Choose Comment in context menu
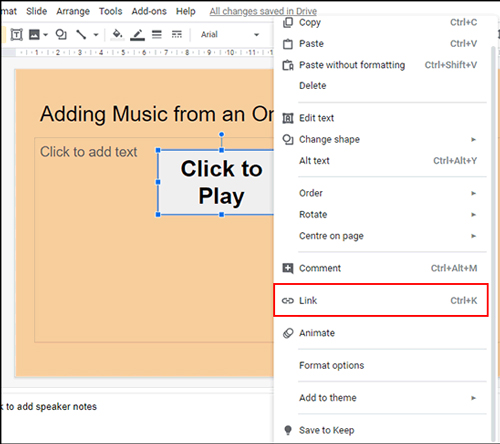Viewport: 500px width, 444px height. click(380, 268)
